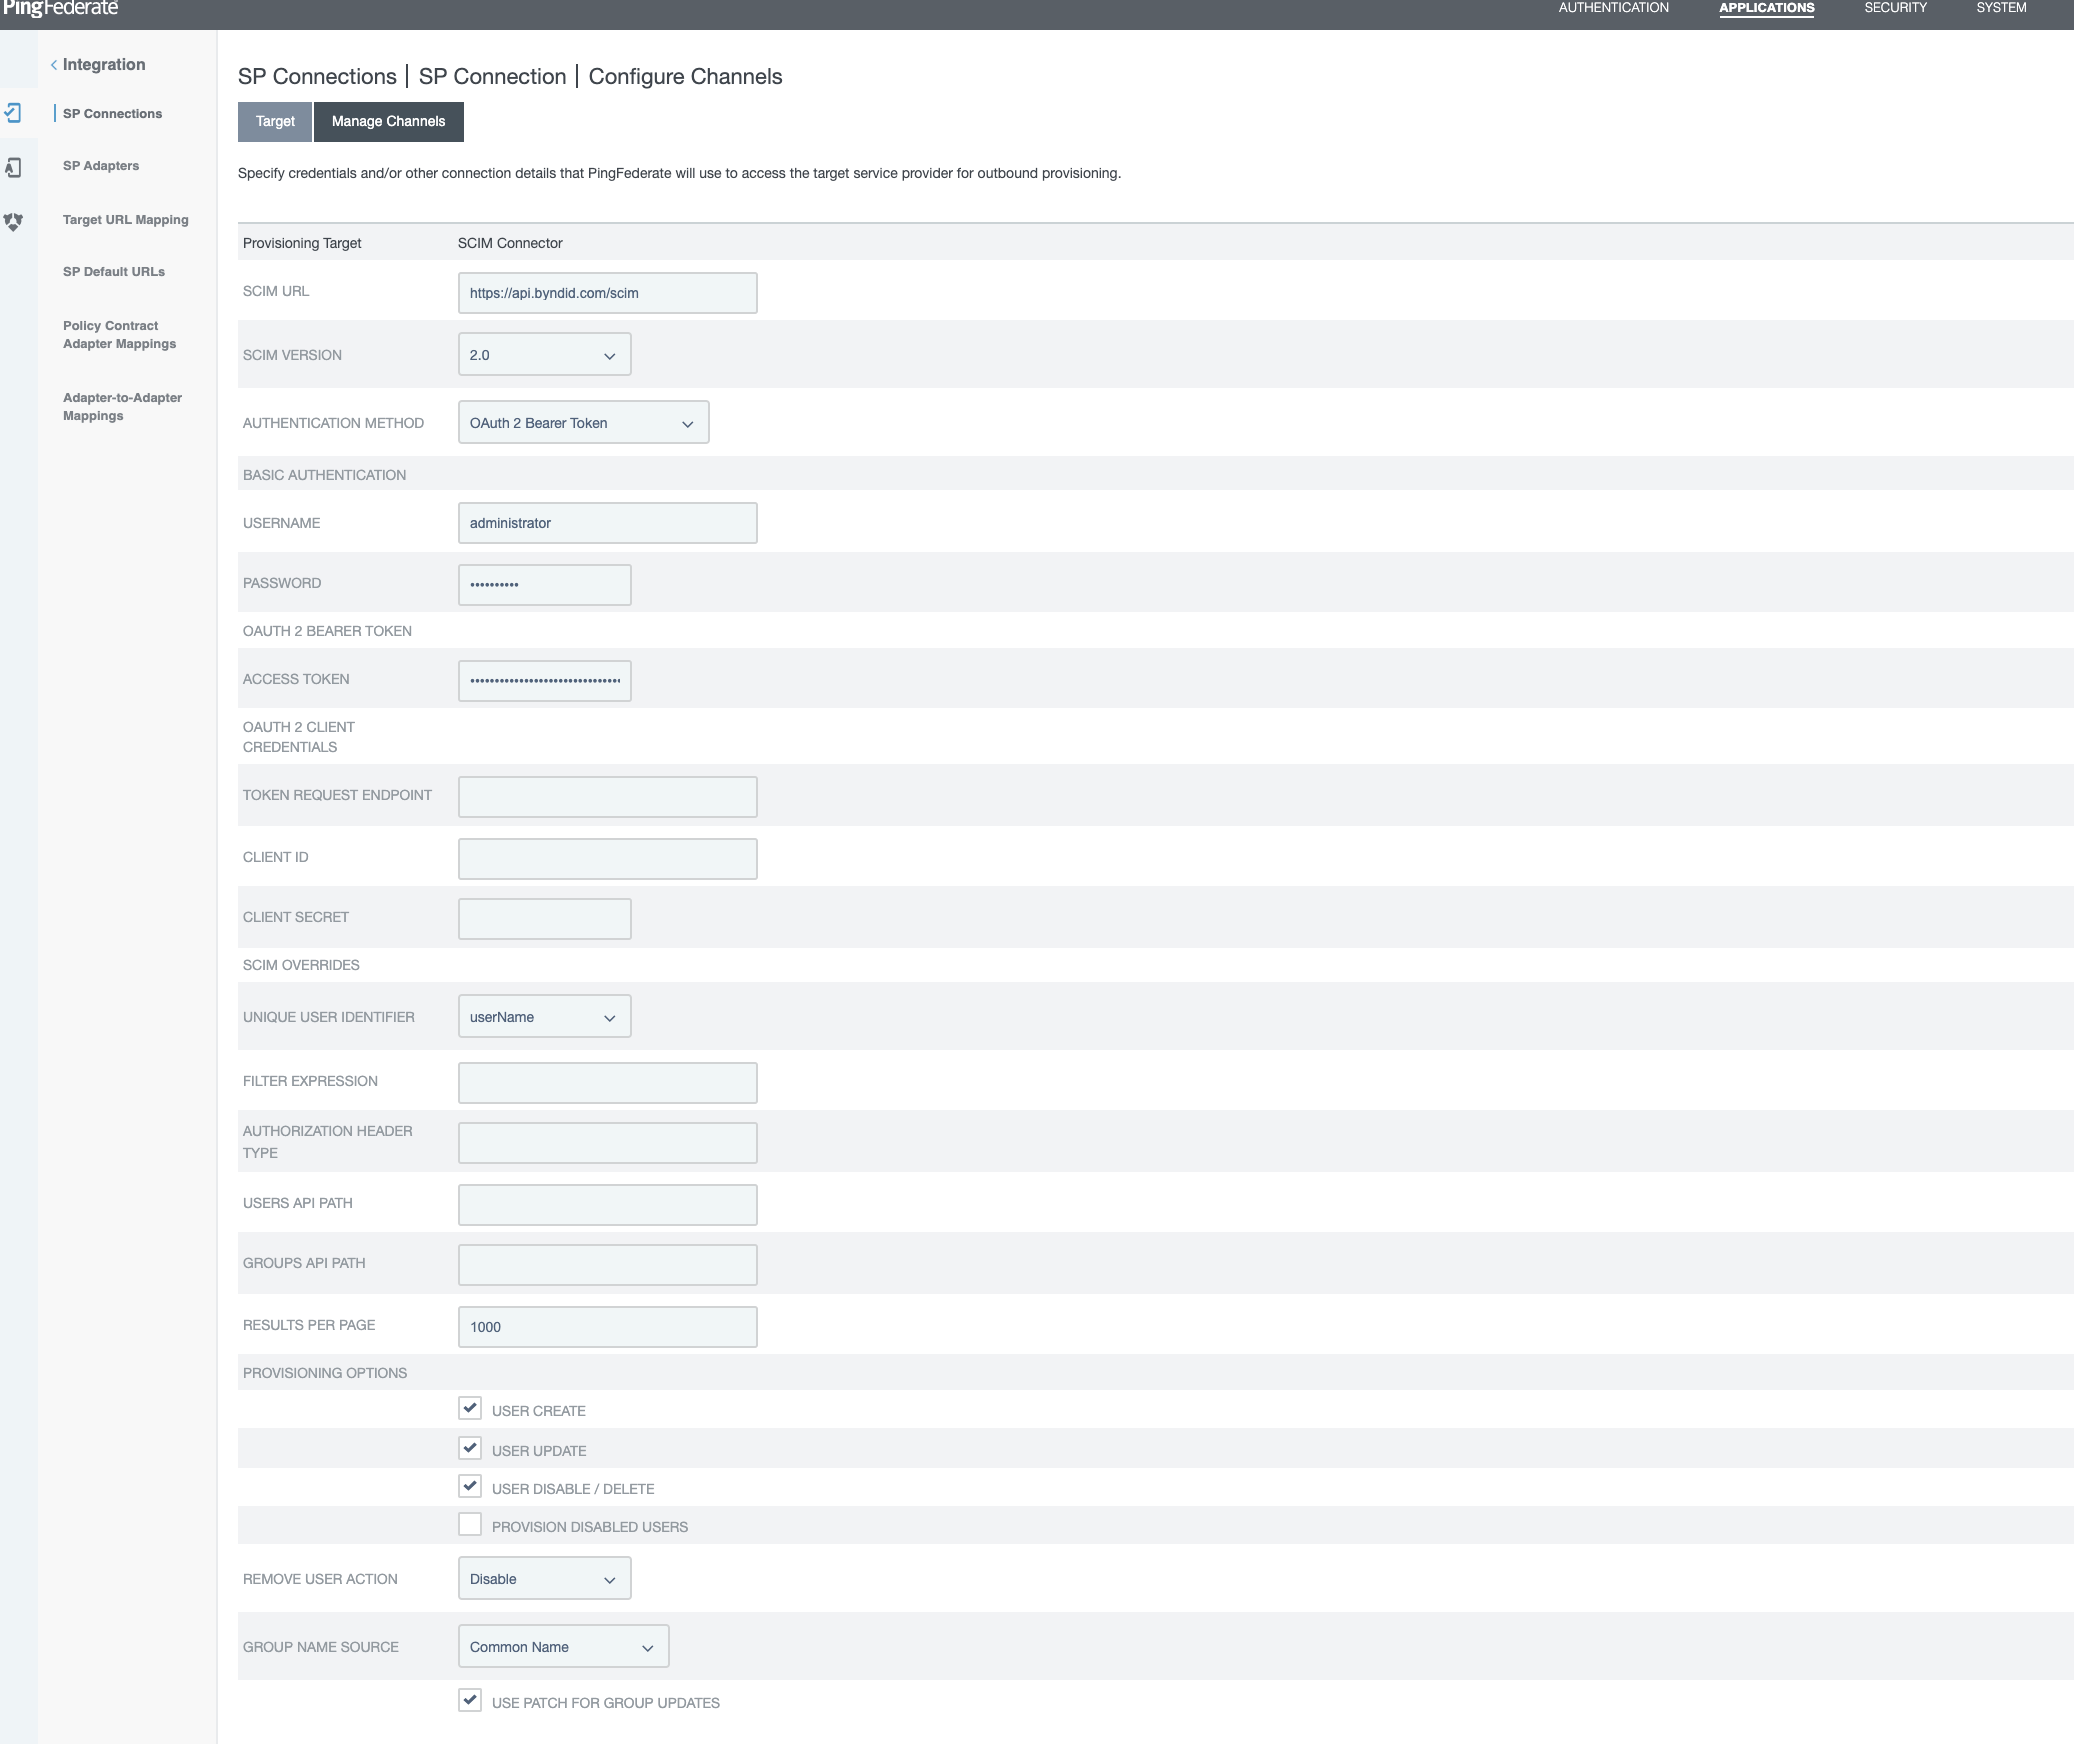Open the Security top menu
The width and height of the screenshot is (2074, 1744).
tap(1895, 8)
